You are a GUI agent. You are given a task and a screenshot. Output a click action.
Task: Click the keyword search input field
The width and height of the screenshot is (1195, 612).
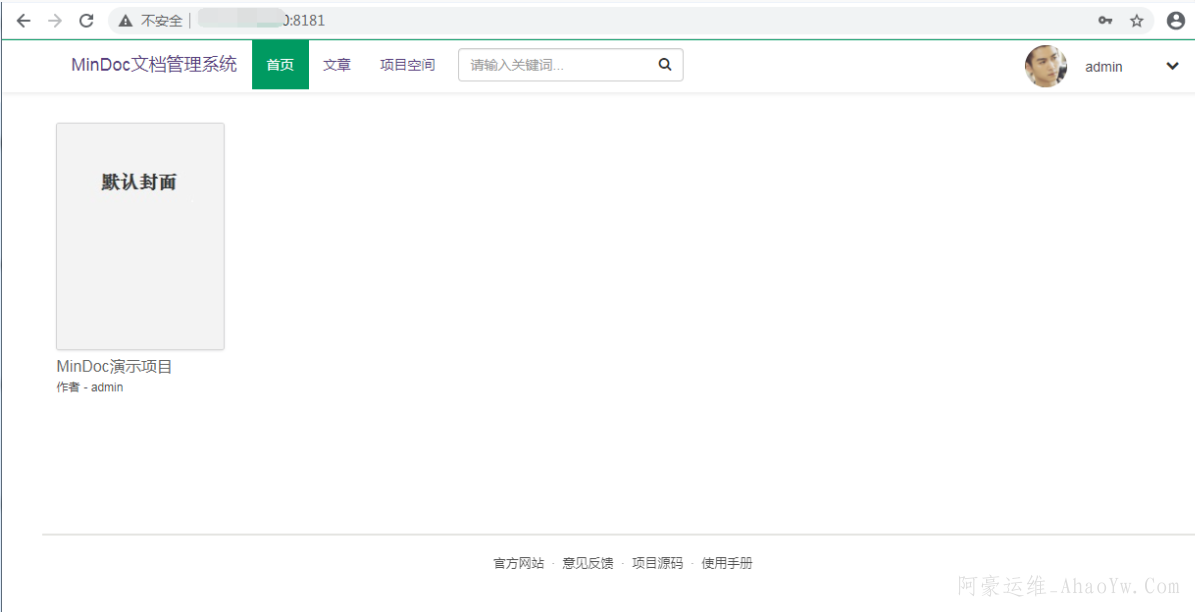click(x=555, y=65)
